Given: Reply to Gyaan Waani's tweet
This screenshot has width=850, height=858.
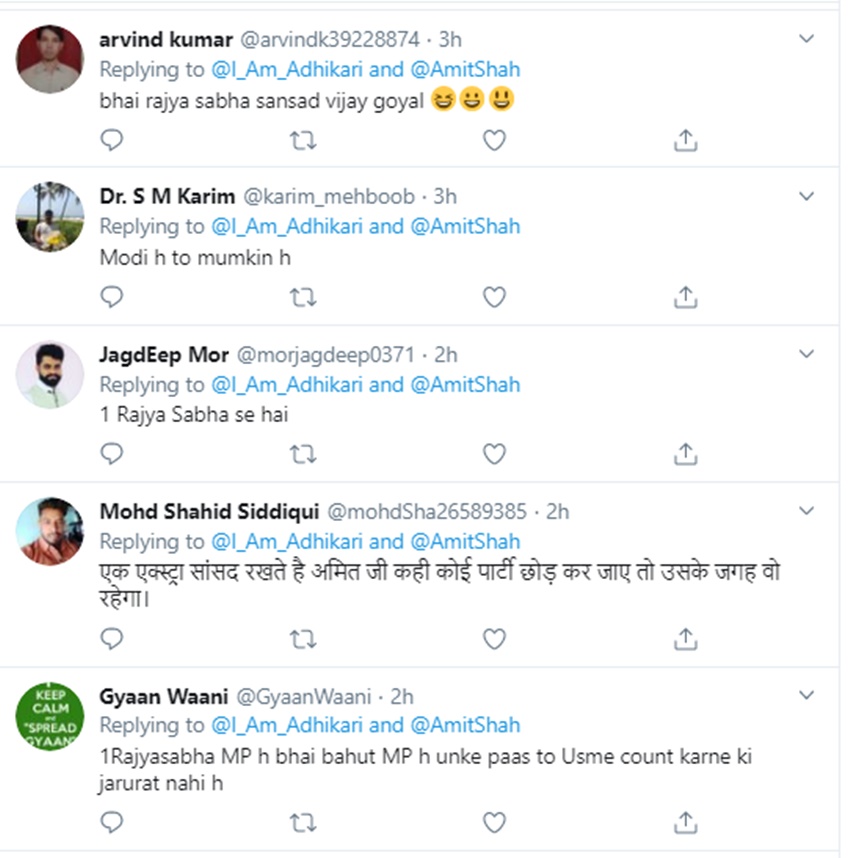Looking at the screenshot, I should (x=113, y=822).
